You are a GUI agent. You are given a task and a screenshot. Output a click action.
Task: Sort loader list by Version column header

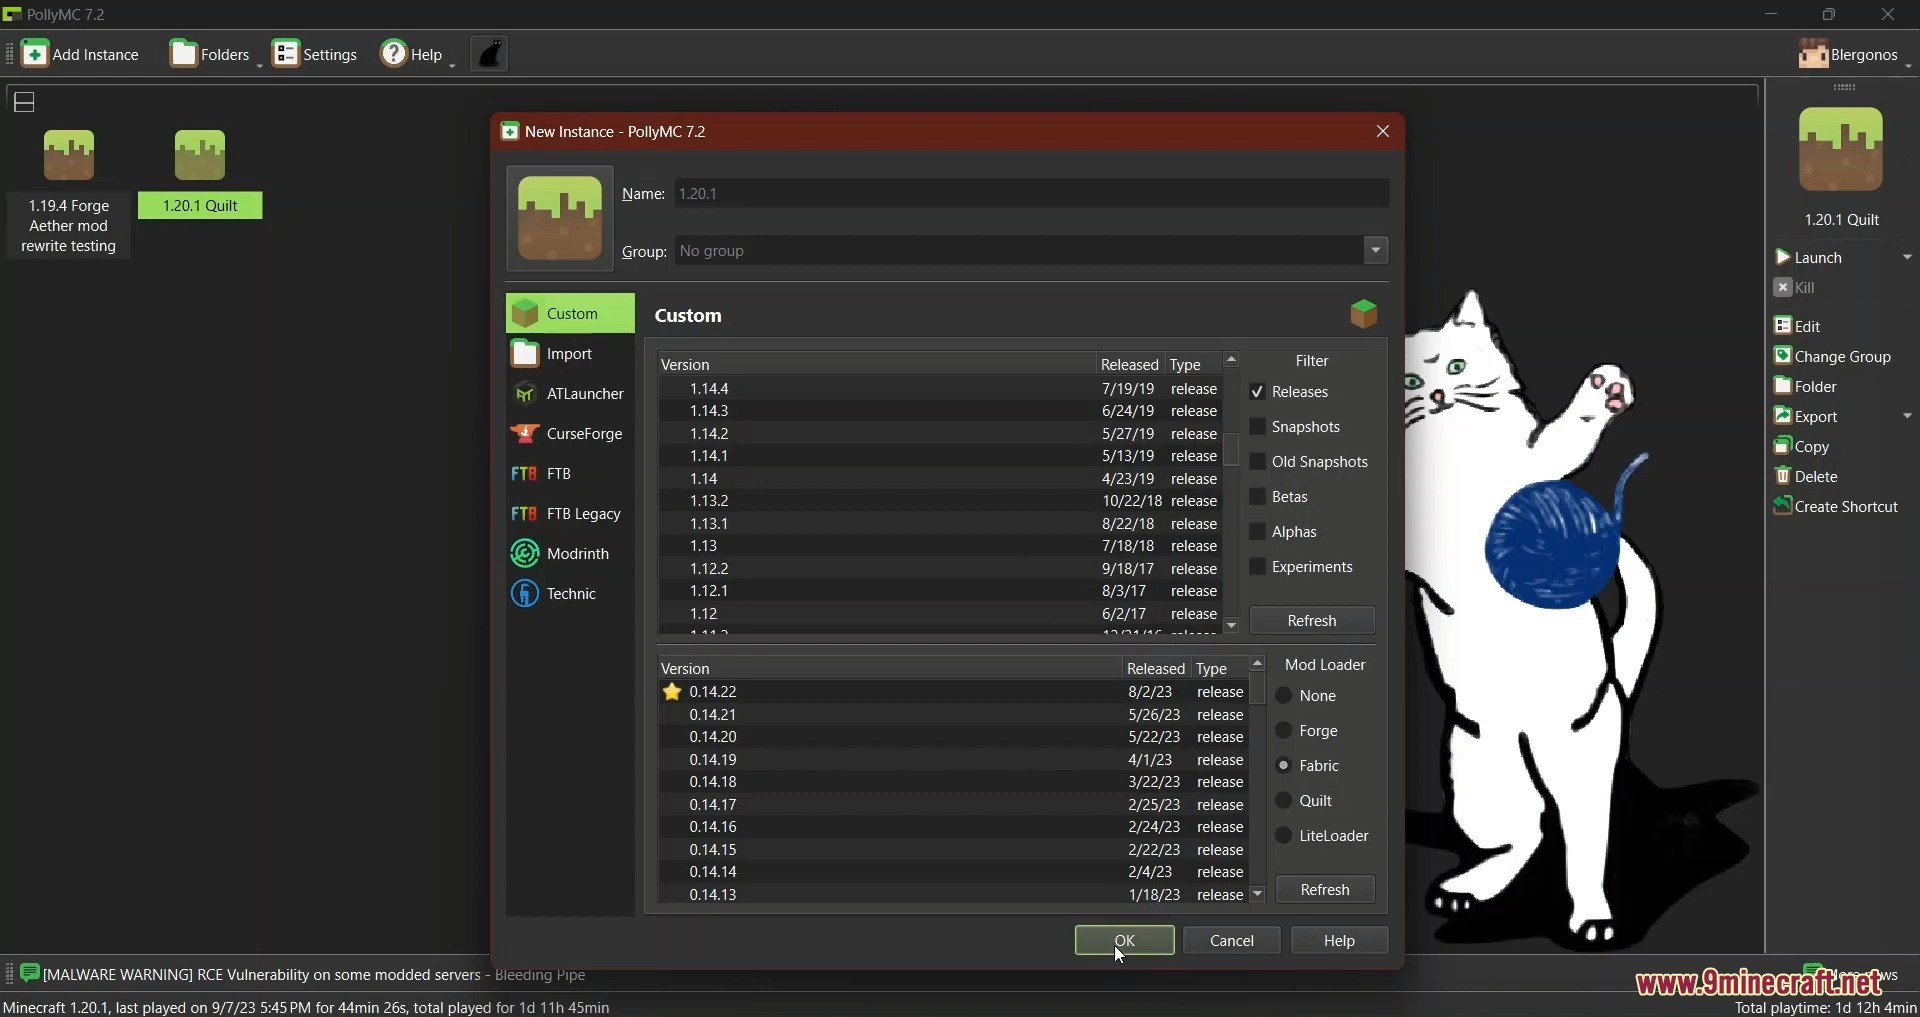pos(888,669)
